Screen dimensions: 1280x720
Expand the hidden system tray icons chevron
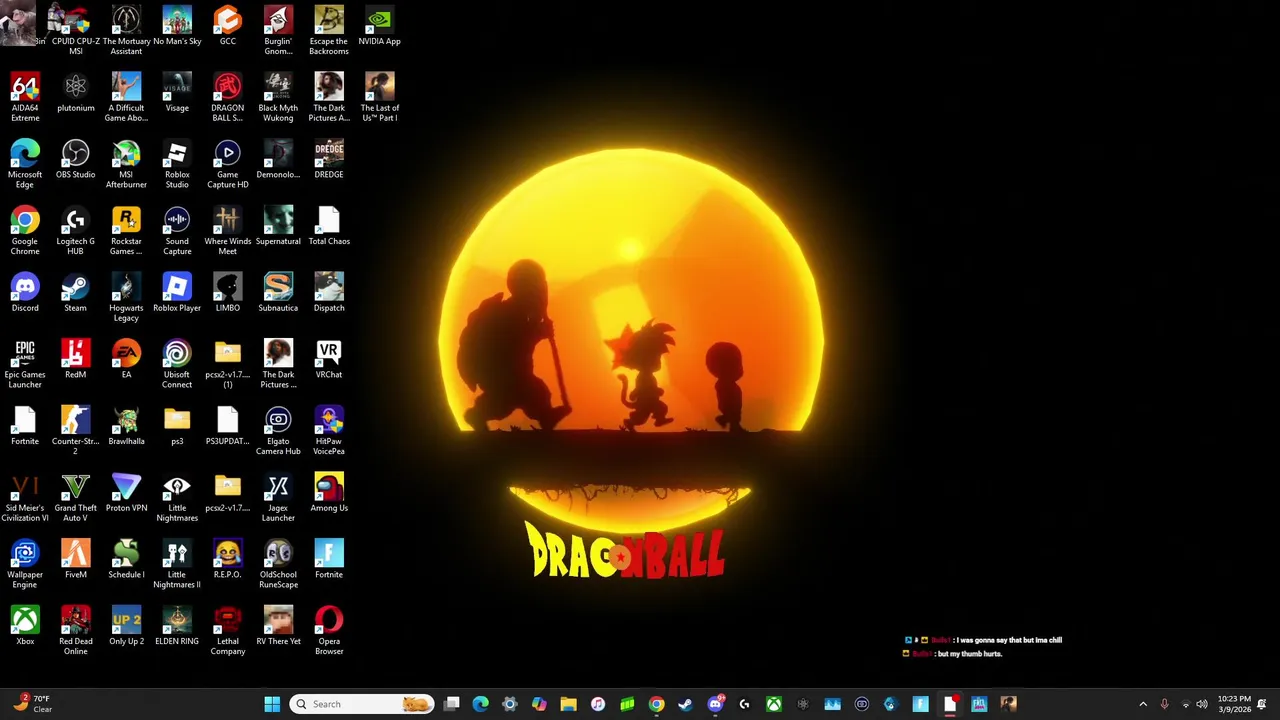click(1143, 704)
